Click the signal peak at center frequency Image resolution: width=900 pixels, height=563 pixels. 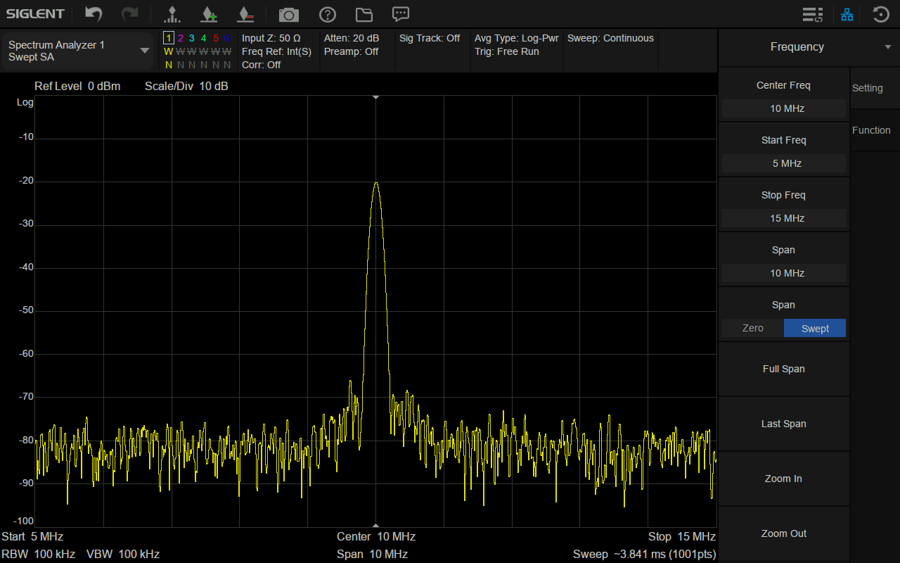click(x=376, y=183)
